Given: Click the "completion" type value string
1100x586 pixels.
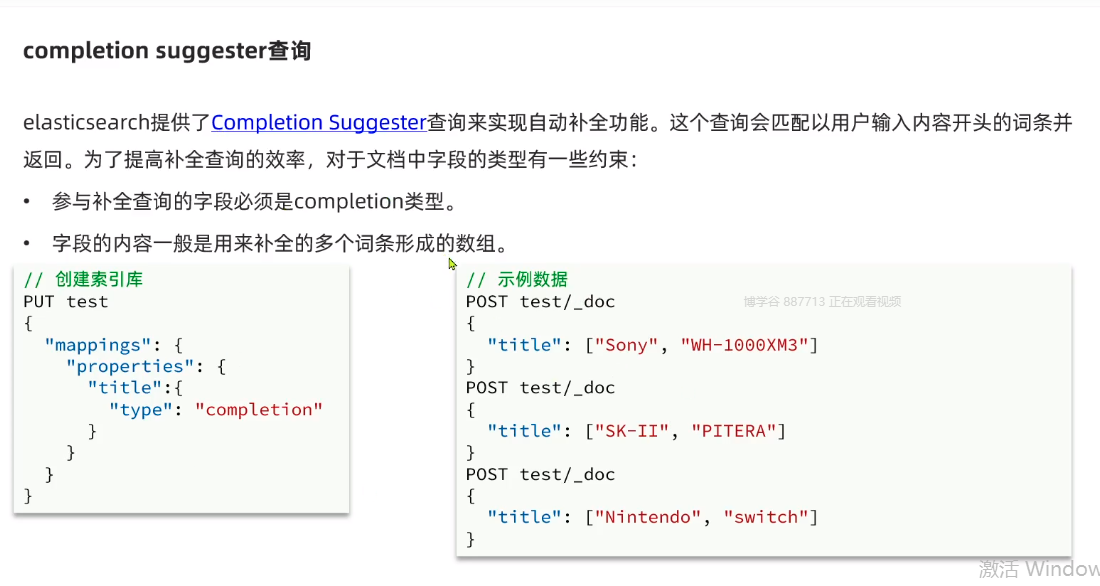Looking at the screenshot, I should click(x=259, y=409).
